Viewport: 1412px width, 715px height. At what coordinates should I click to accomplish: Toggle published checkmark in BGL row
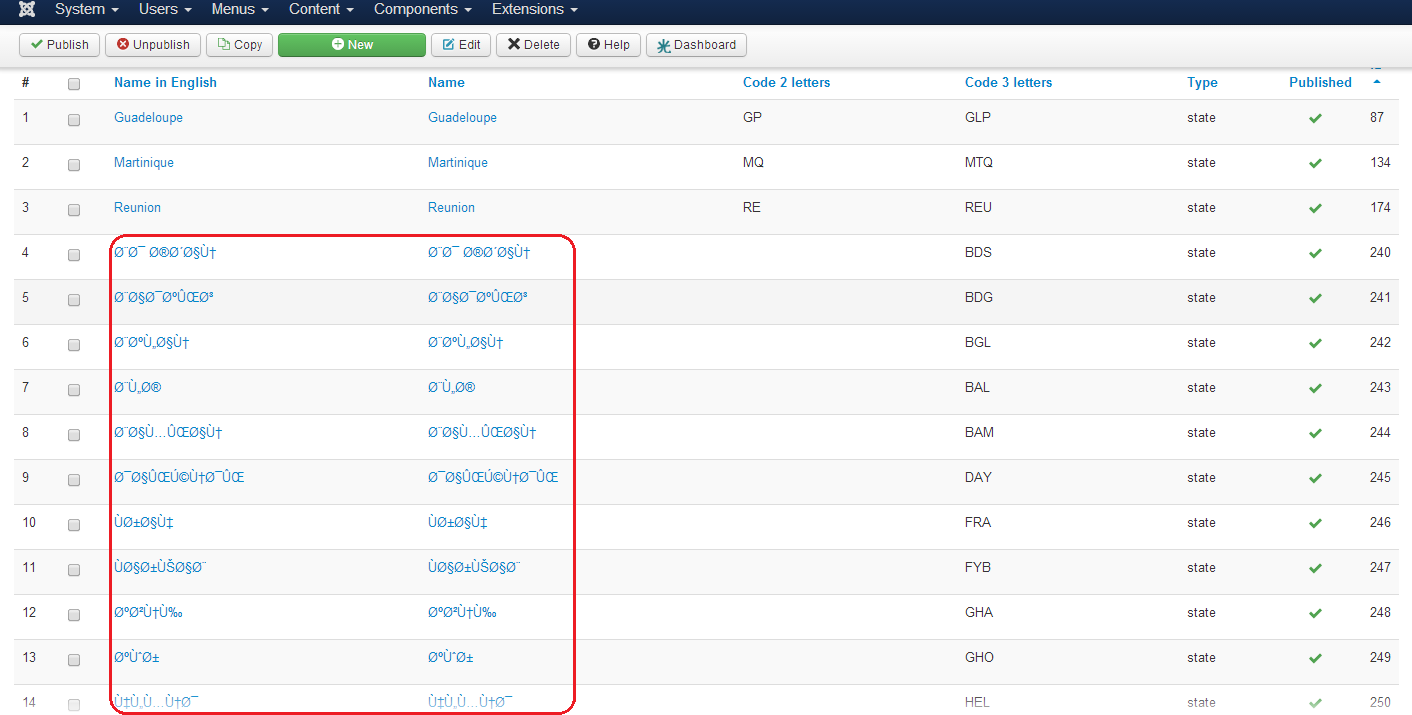(x=1315, y=343)
